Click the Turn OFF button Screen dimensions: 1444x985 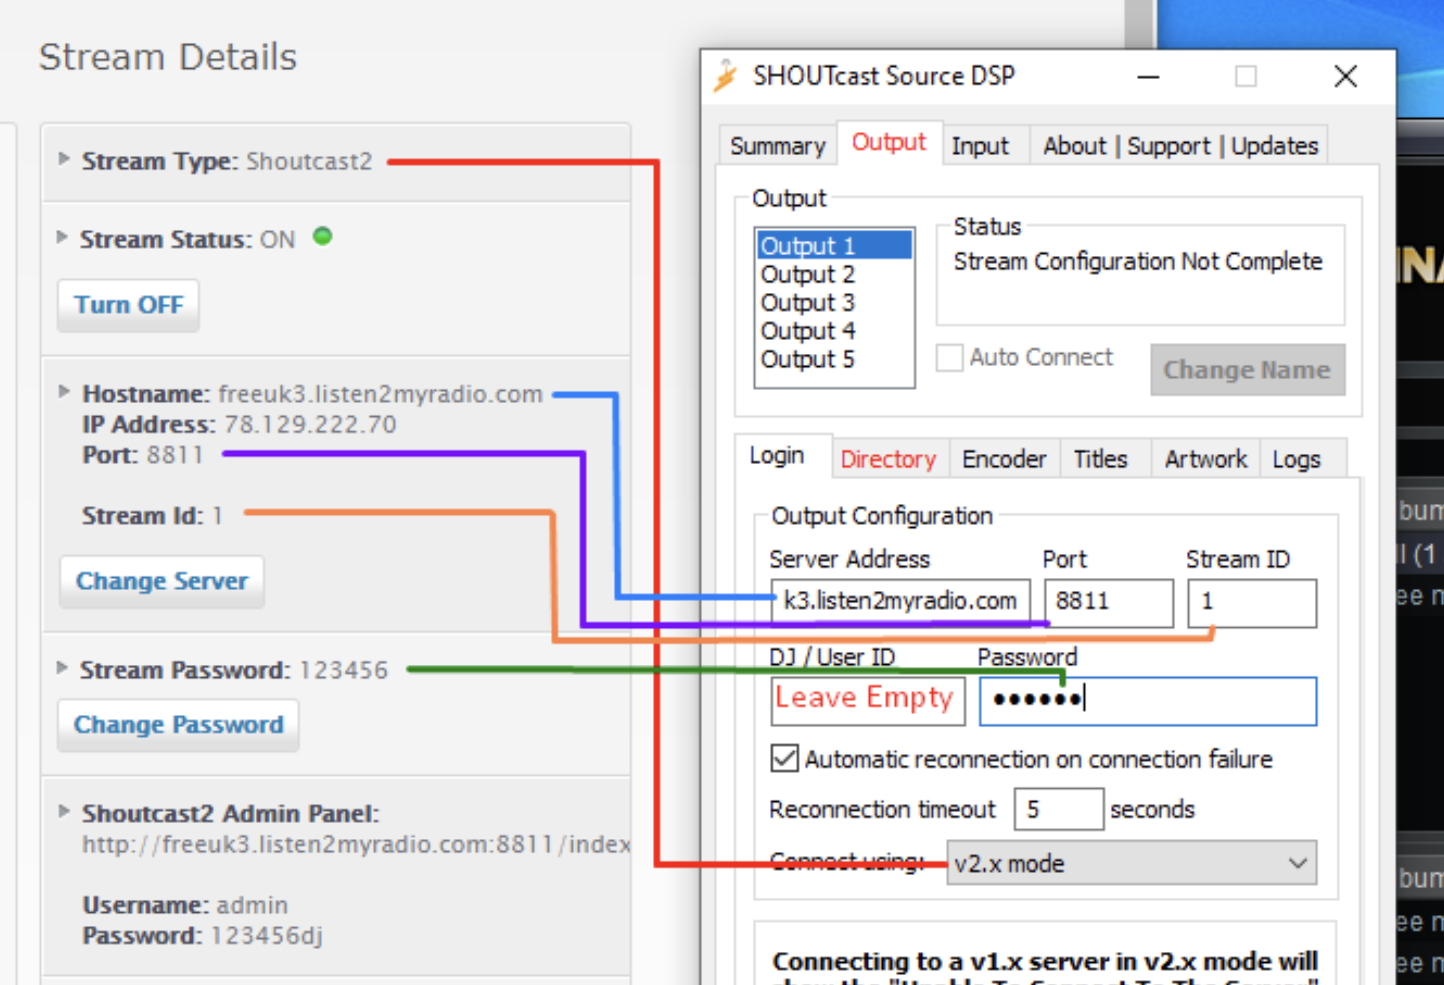pyautogui.click(x=129, y=305)
